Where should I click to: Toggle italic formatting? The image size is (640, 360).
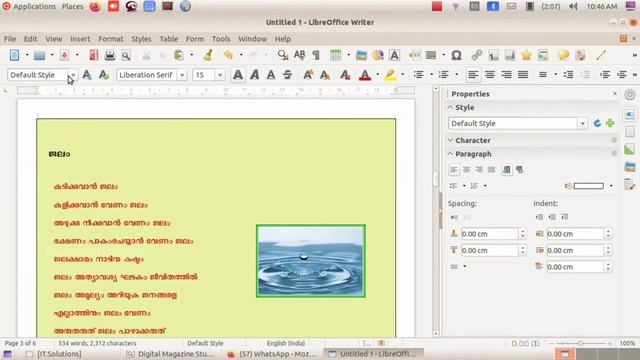[x=255, y=75]
